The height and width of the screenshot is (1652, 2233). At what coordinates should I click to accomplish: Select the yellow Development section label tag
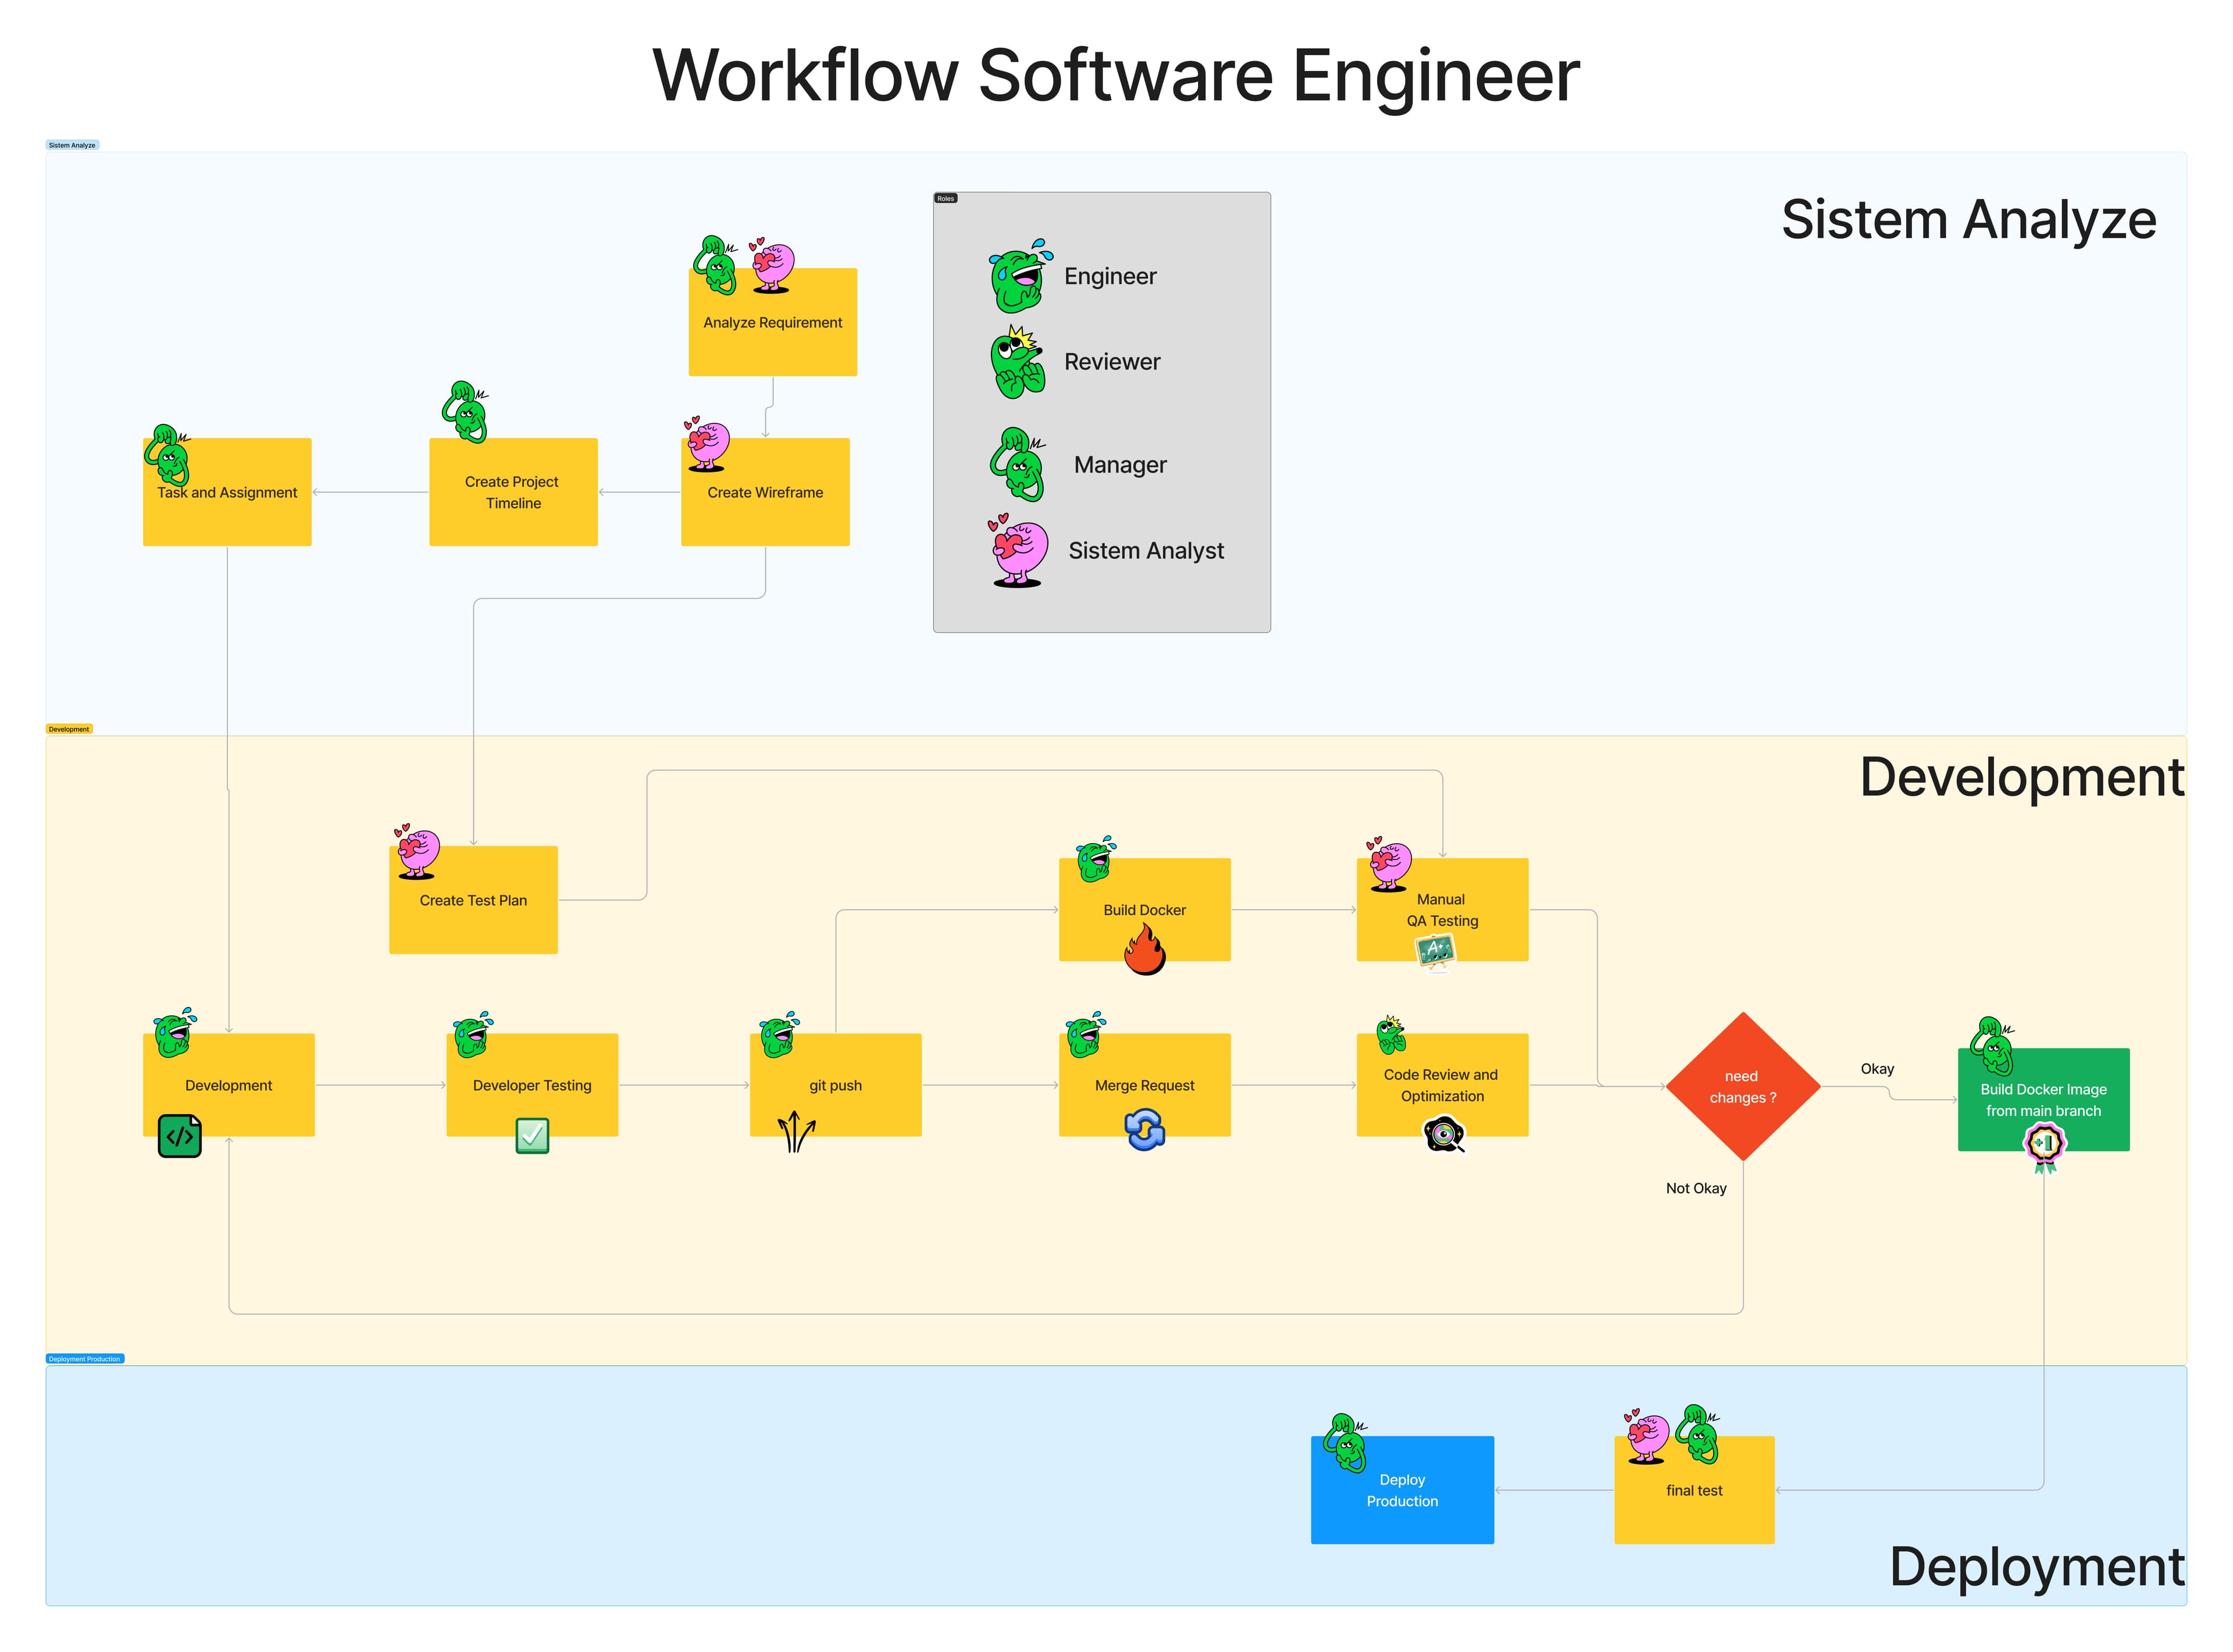69,729
